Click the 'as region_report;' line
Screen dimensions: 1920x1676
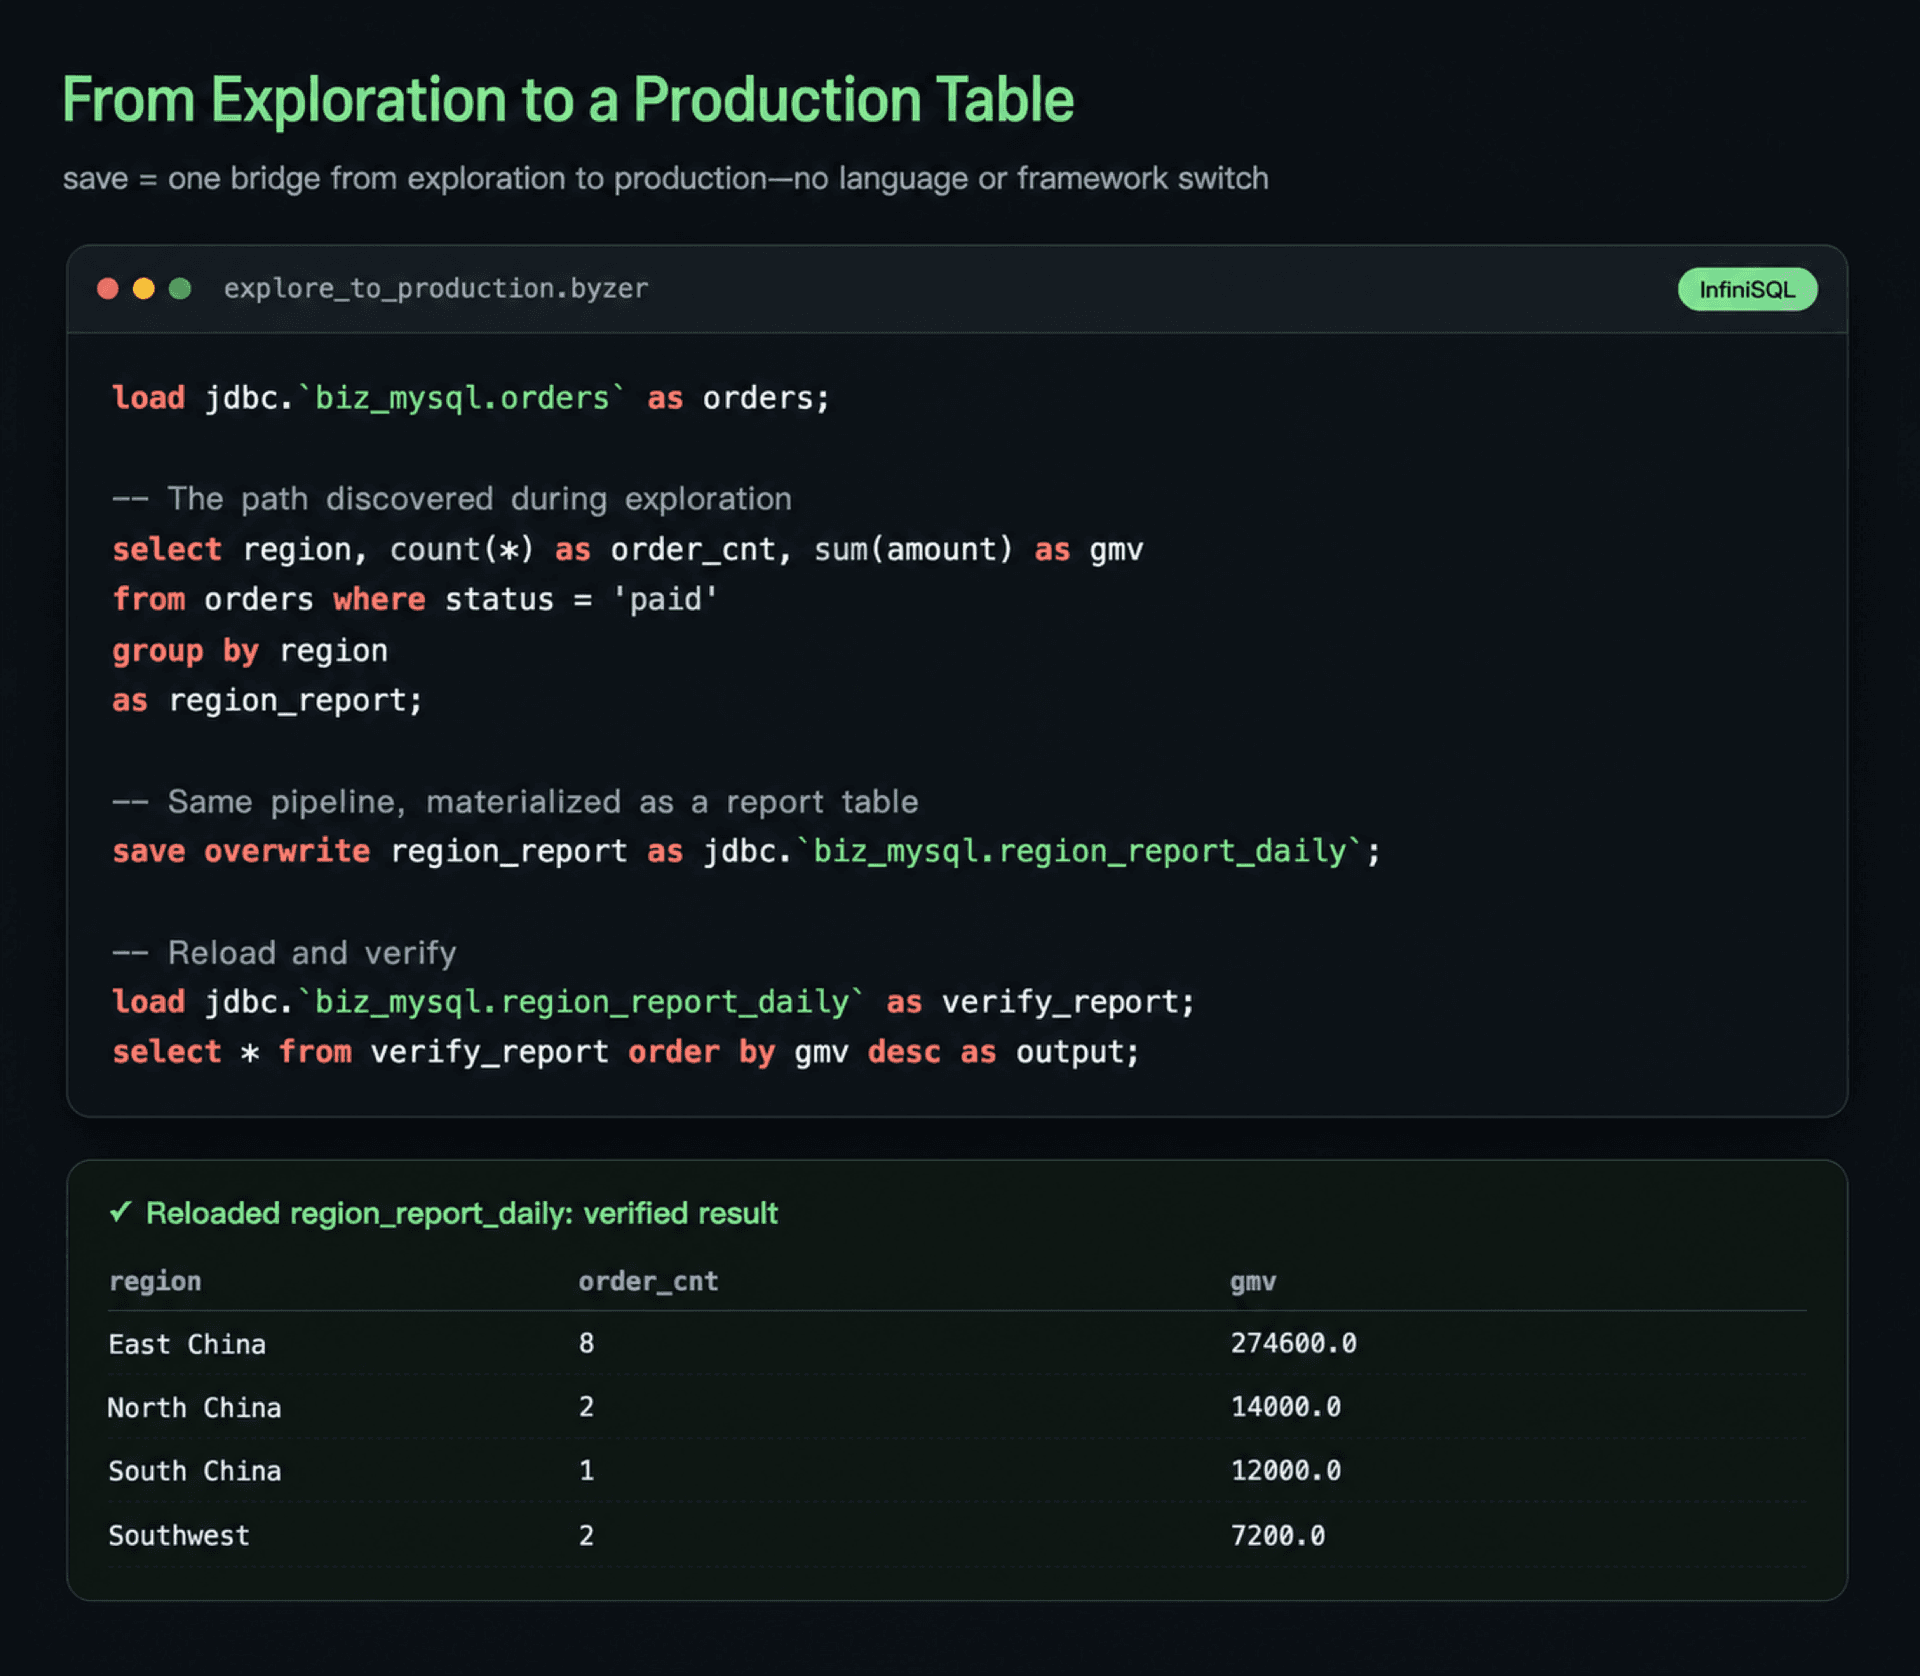(267, 700)
